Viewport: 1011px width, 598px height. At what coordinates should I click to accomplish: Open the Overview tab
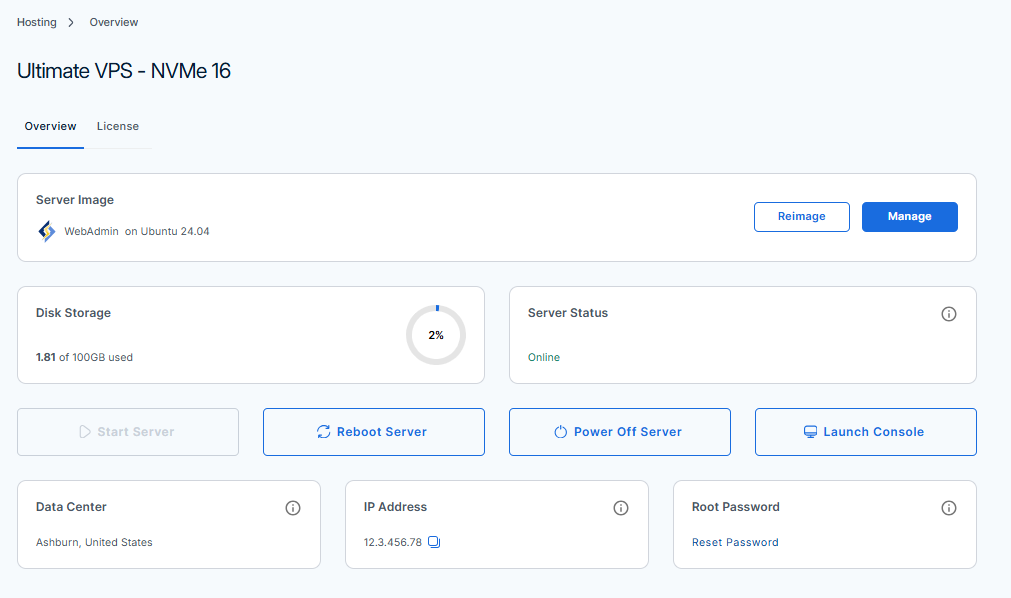50,126
